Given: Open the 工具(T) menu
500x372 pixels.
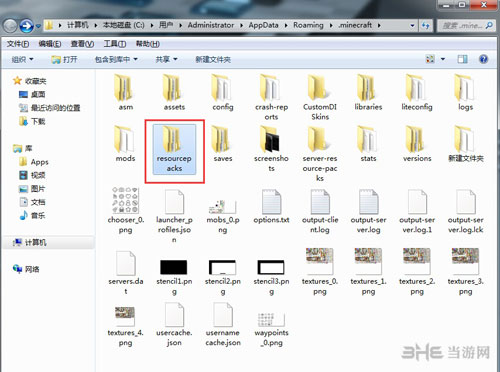Looking at the screenshot, I should [x=115, y=44].
